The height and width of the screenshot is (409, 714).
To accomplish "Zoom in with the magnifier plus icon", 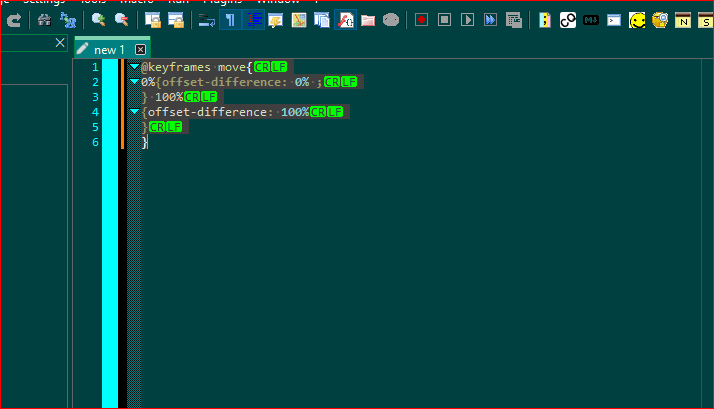I will 98,20.
